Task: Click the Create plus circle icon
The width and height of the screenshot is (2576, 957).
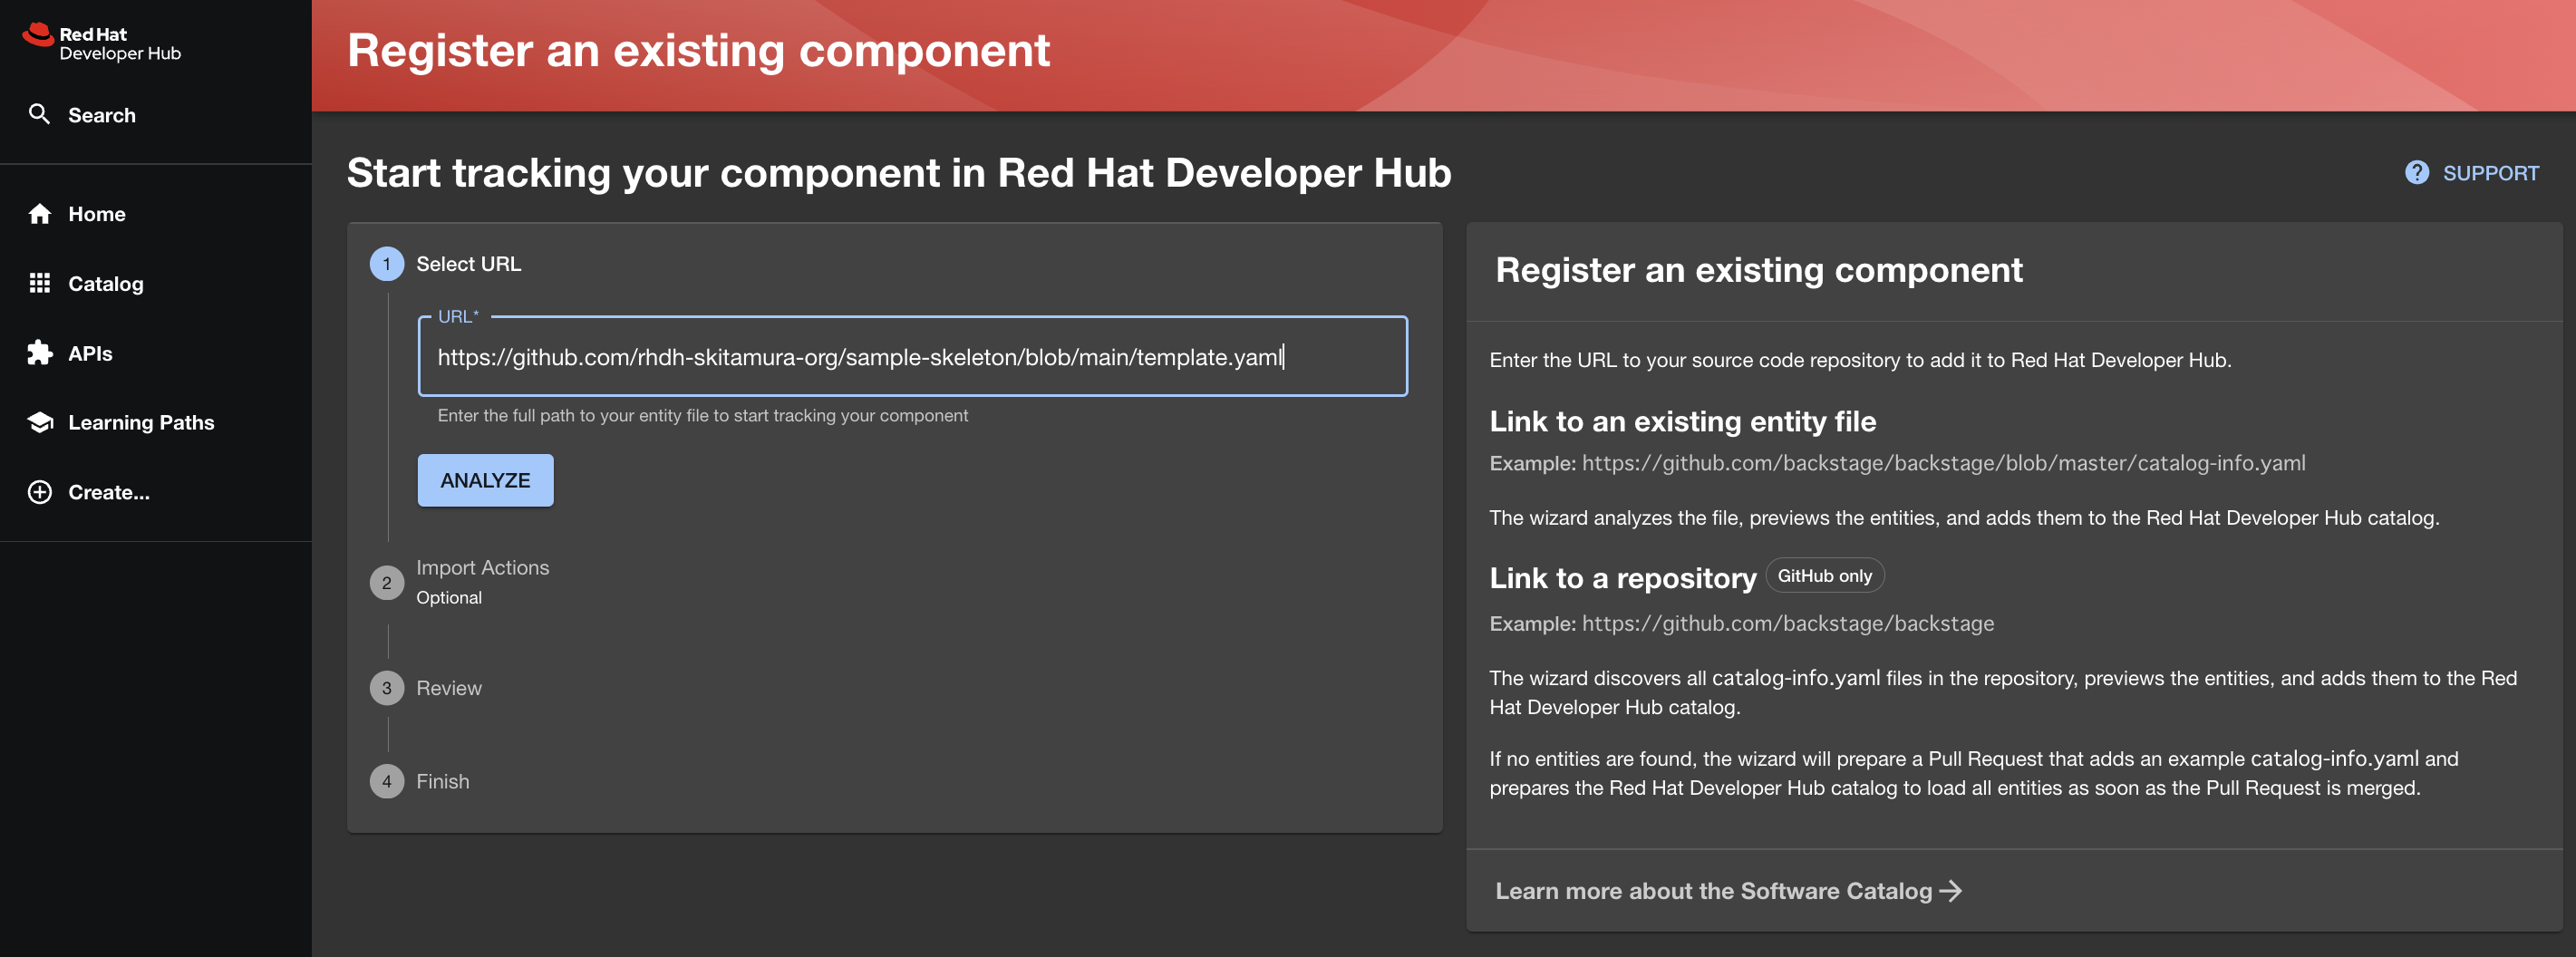Action: tap(40, 492)
